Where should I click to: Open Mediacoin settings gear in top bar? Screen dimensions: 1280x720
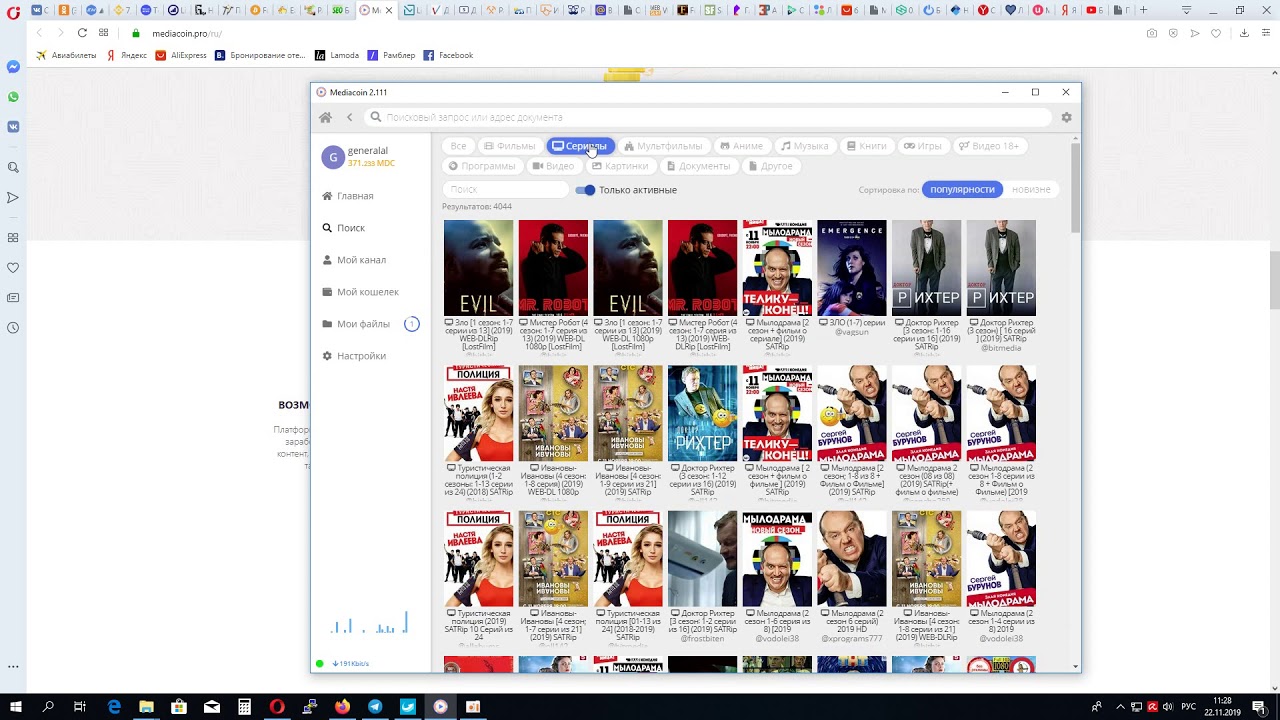(x=1066, y=118)
